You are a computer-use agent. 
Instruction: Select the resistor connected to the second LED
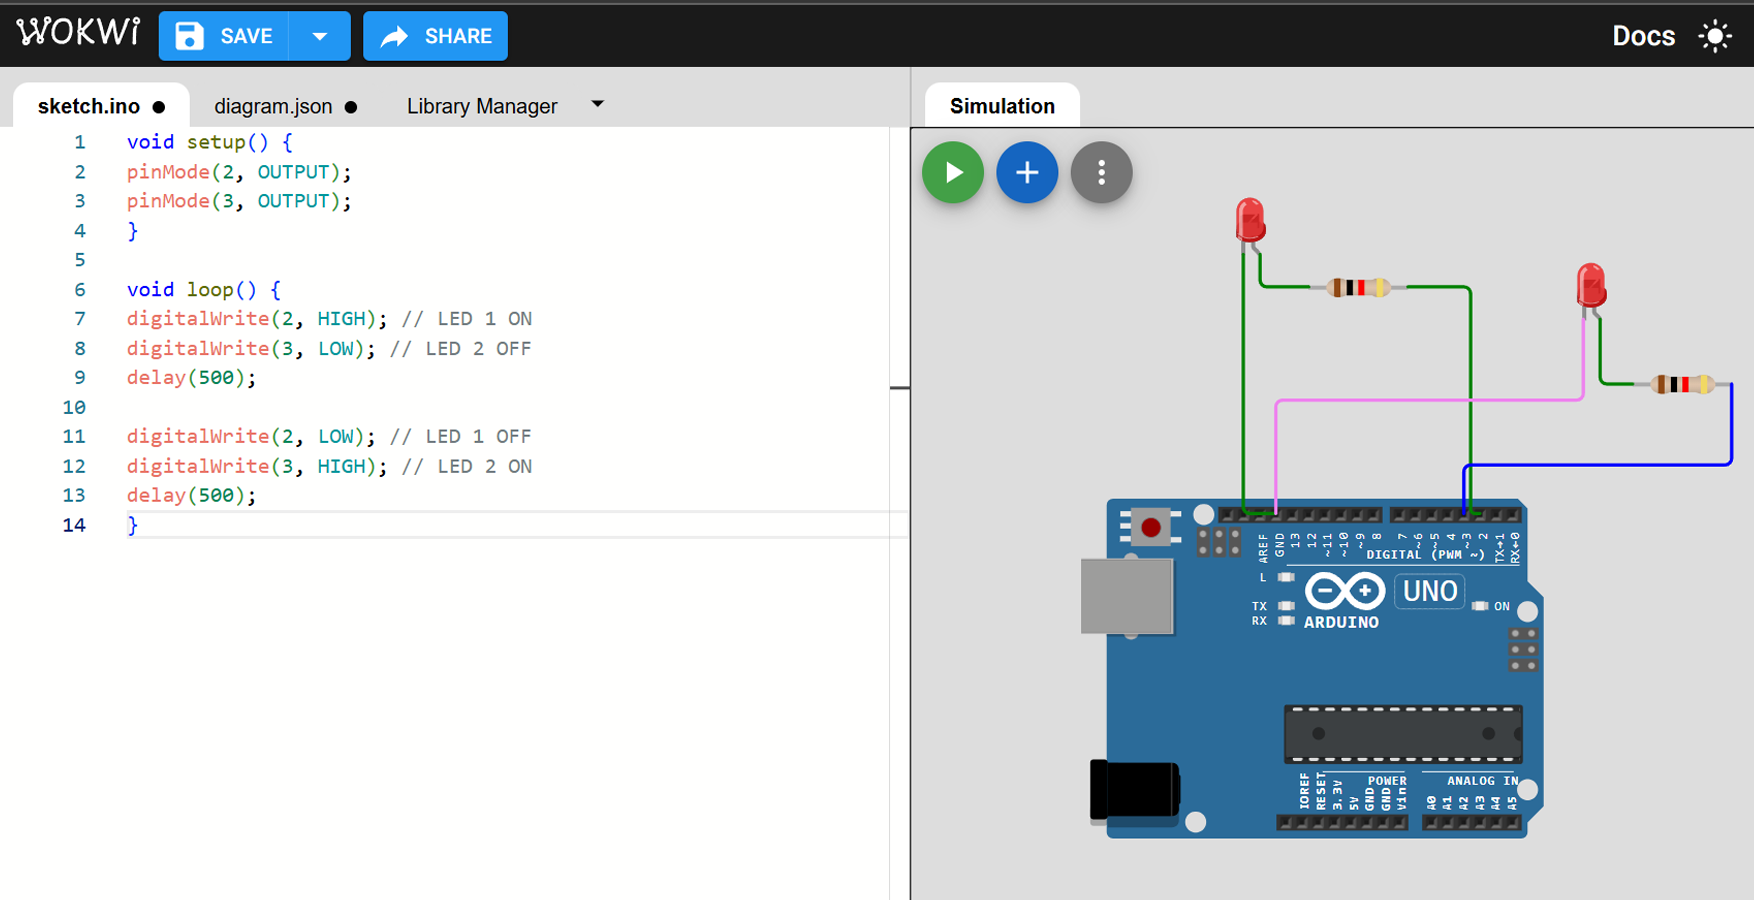point(1683,384)
